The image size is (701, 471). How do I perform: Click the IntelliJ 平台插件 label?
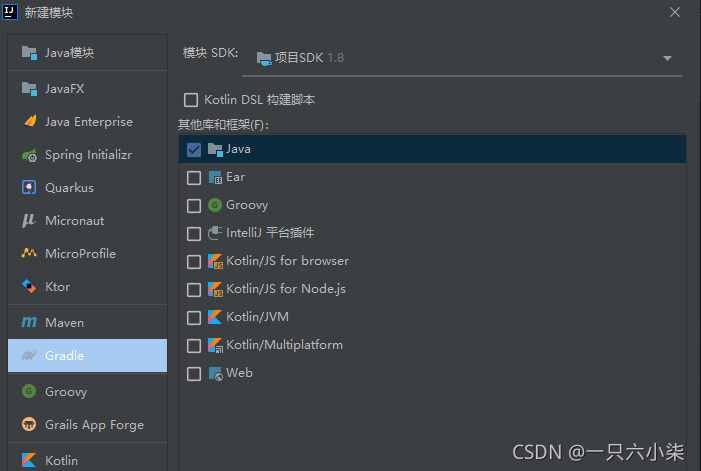coord(270,233)
